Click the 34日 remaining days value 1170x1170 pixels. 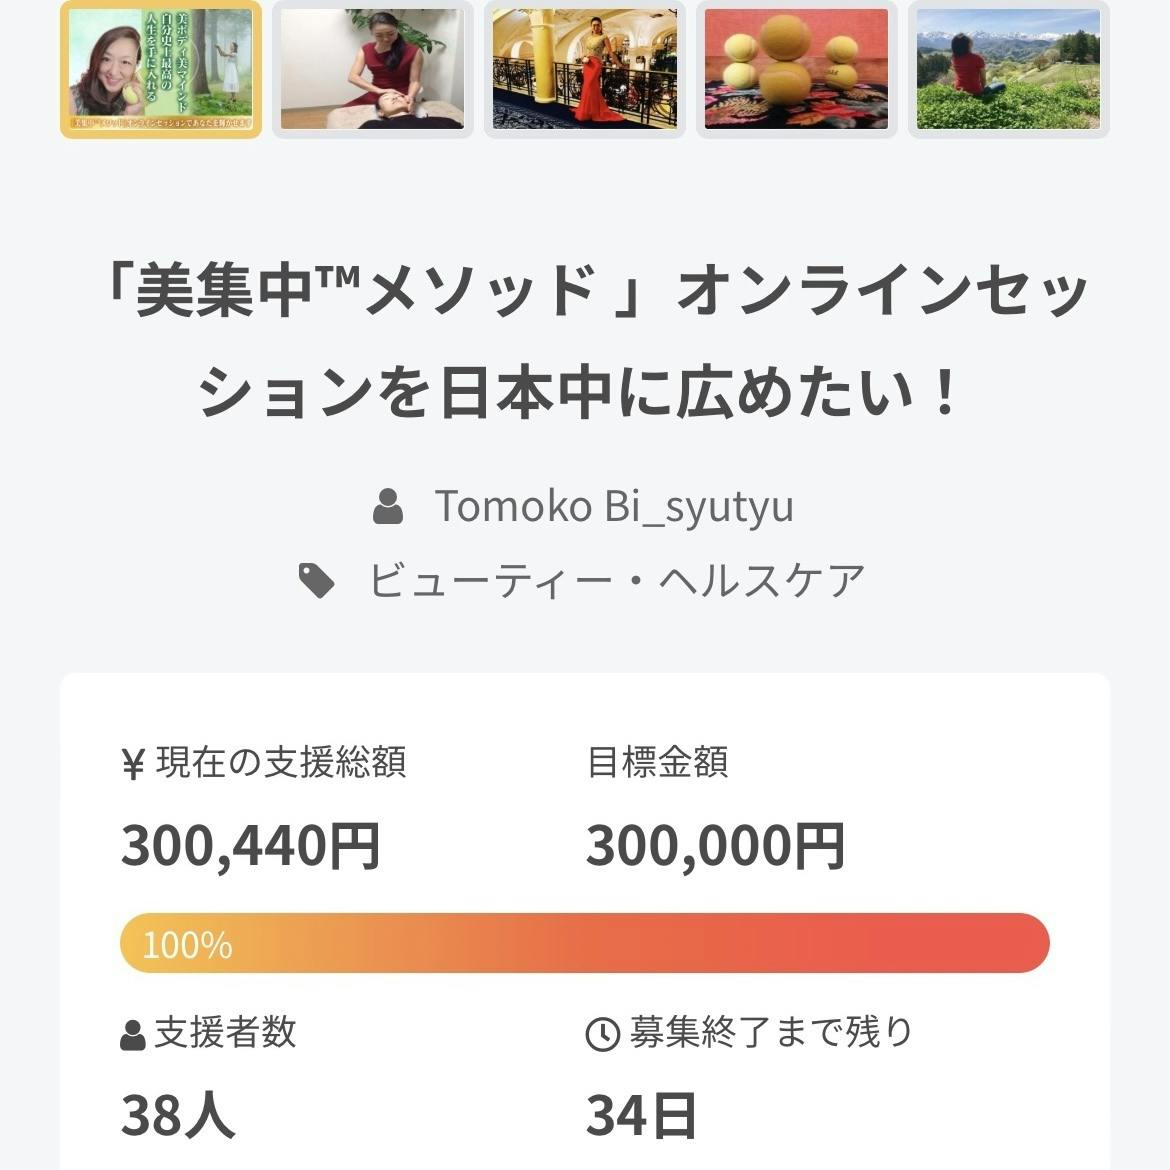641,1115
